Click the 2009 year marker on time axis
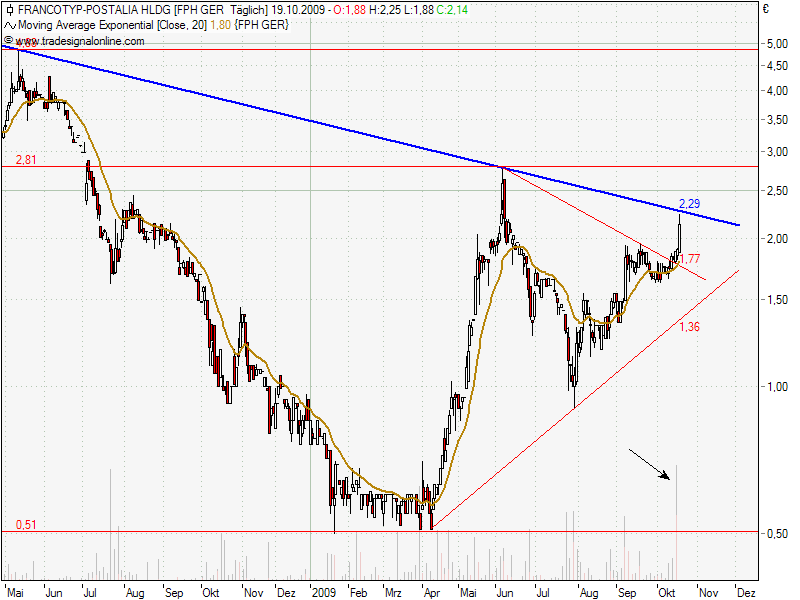800x600 pixels. click(324, 592)
